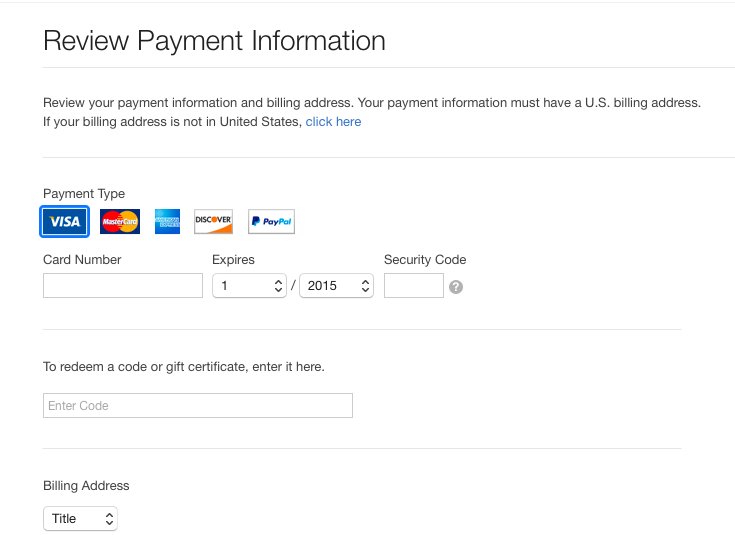This screenshot has width=735, height=535.
Task: Click the redeem code or gift certificate text
Action: pyautogui.click(x=184, y=367)
